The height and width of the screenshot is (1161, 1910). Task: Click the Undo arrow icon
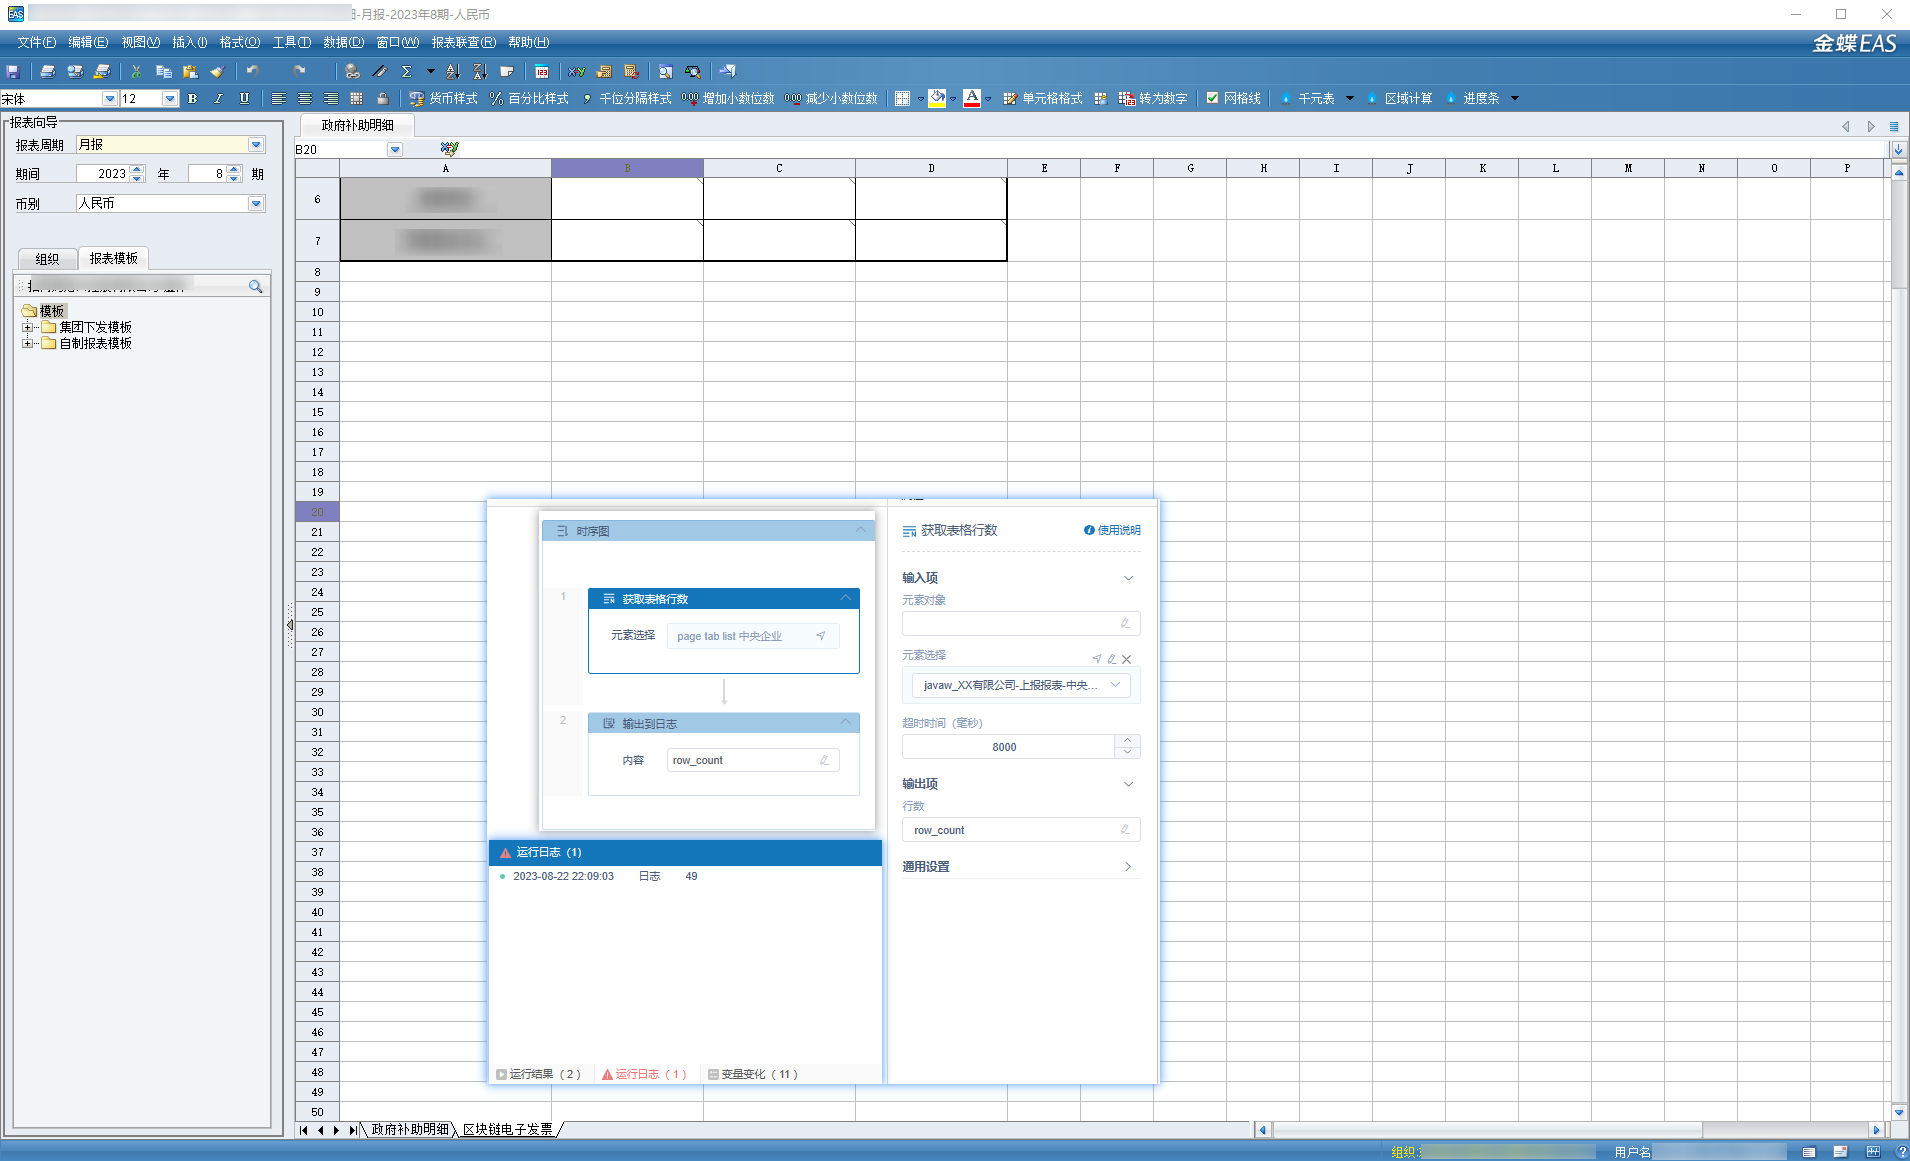[x=252, y=71]
